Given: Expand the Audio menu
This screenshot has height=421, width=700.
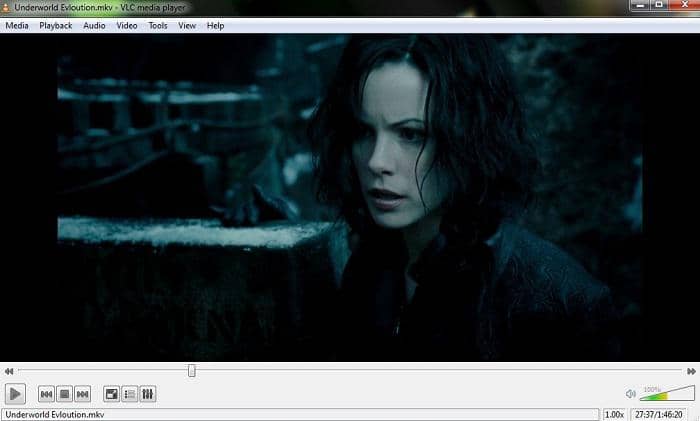Looking at the screenshot, I should coord(94,25).
